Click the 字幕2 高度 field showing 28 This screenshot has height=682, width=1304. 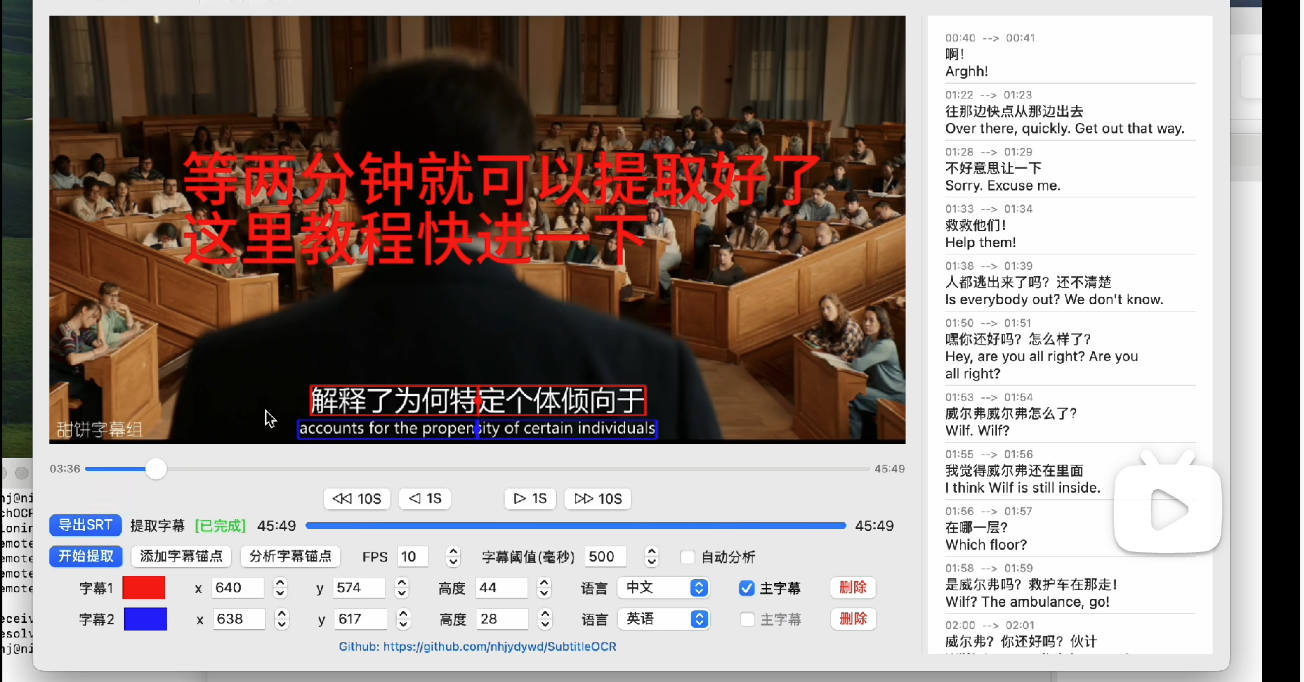click(x=502, y=619)
